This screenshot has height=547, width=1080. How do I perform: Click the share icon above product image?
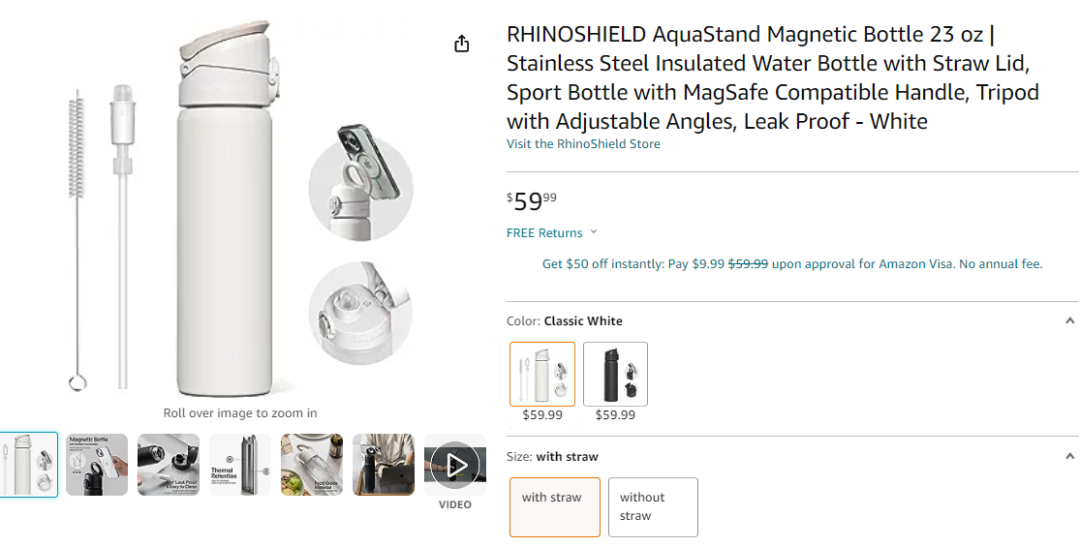[x=461, y=44]
